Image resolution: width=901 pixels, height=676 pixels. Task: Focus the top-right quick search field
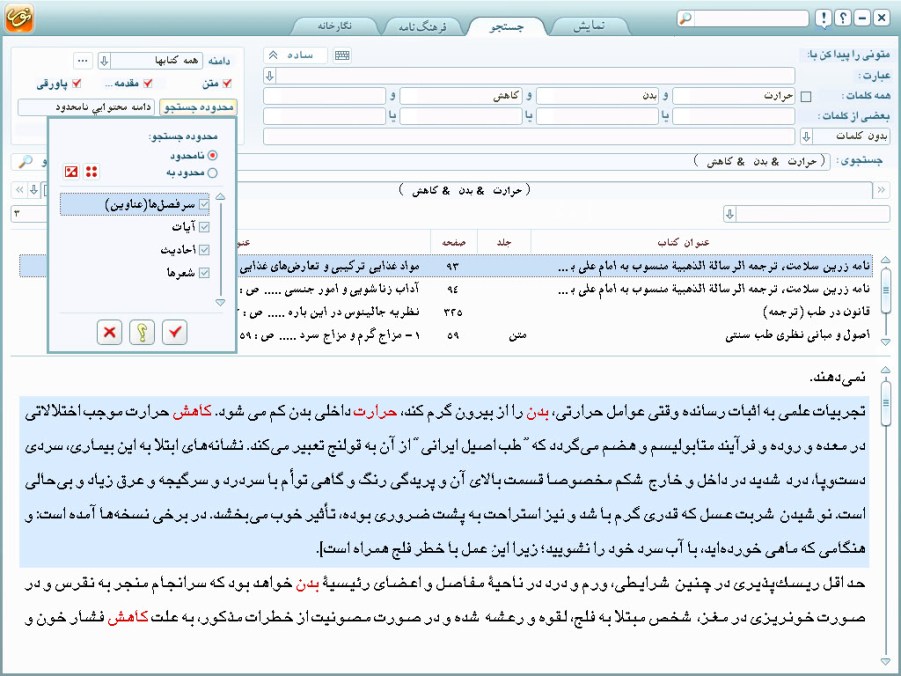tap(750, 18)
